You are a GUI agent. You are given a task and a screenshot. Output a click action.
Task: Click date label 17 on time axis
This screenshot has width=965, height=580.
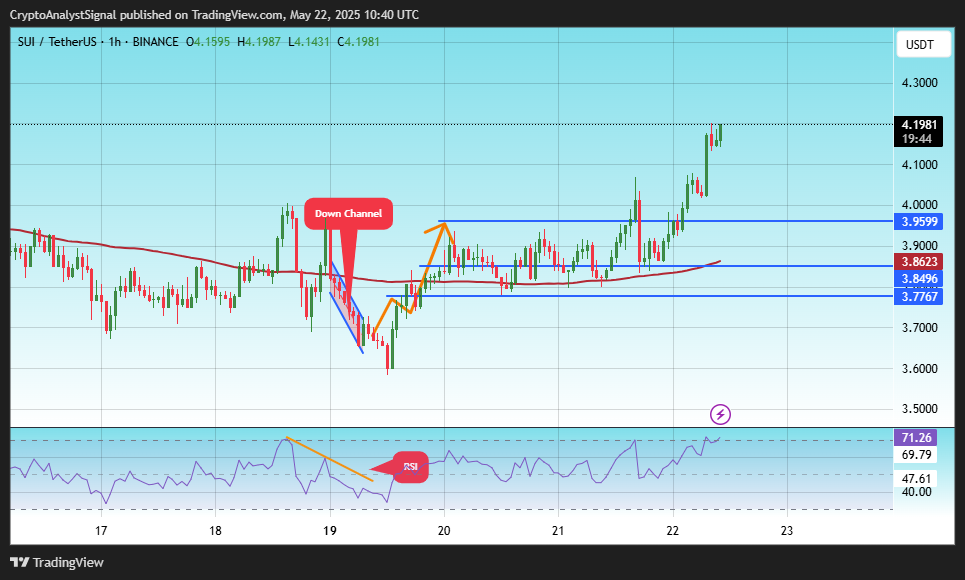pyautogui.click(x=101, y=531)
